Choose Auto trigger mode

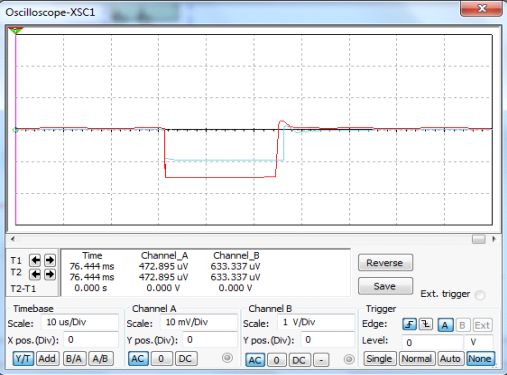(450, 359)
